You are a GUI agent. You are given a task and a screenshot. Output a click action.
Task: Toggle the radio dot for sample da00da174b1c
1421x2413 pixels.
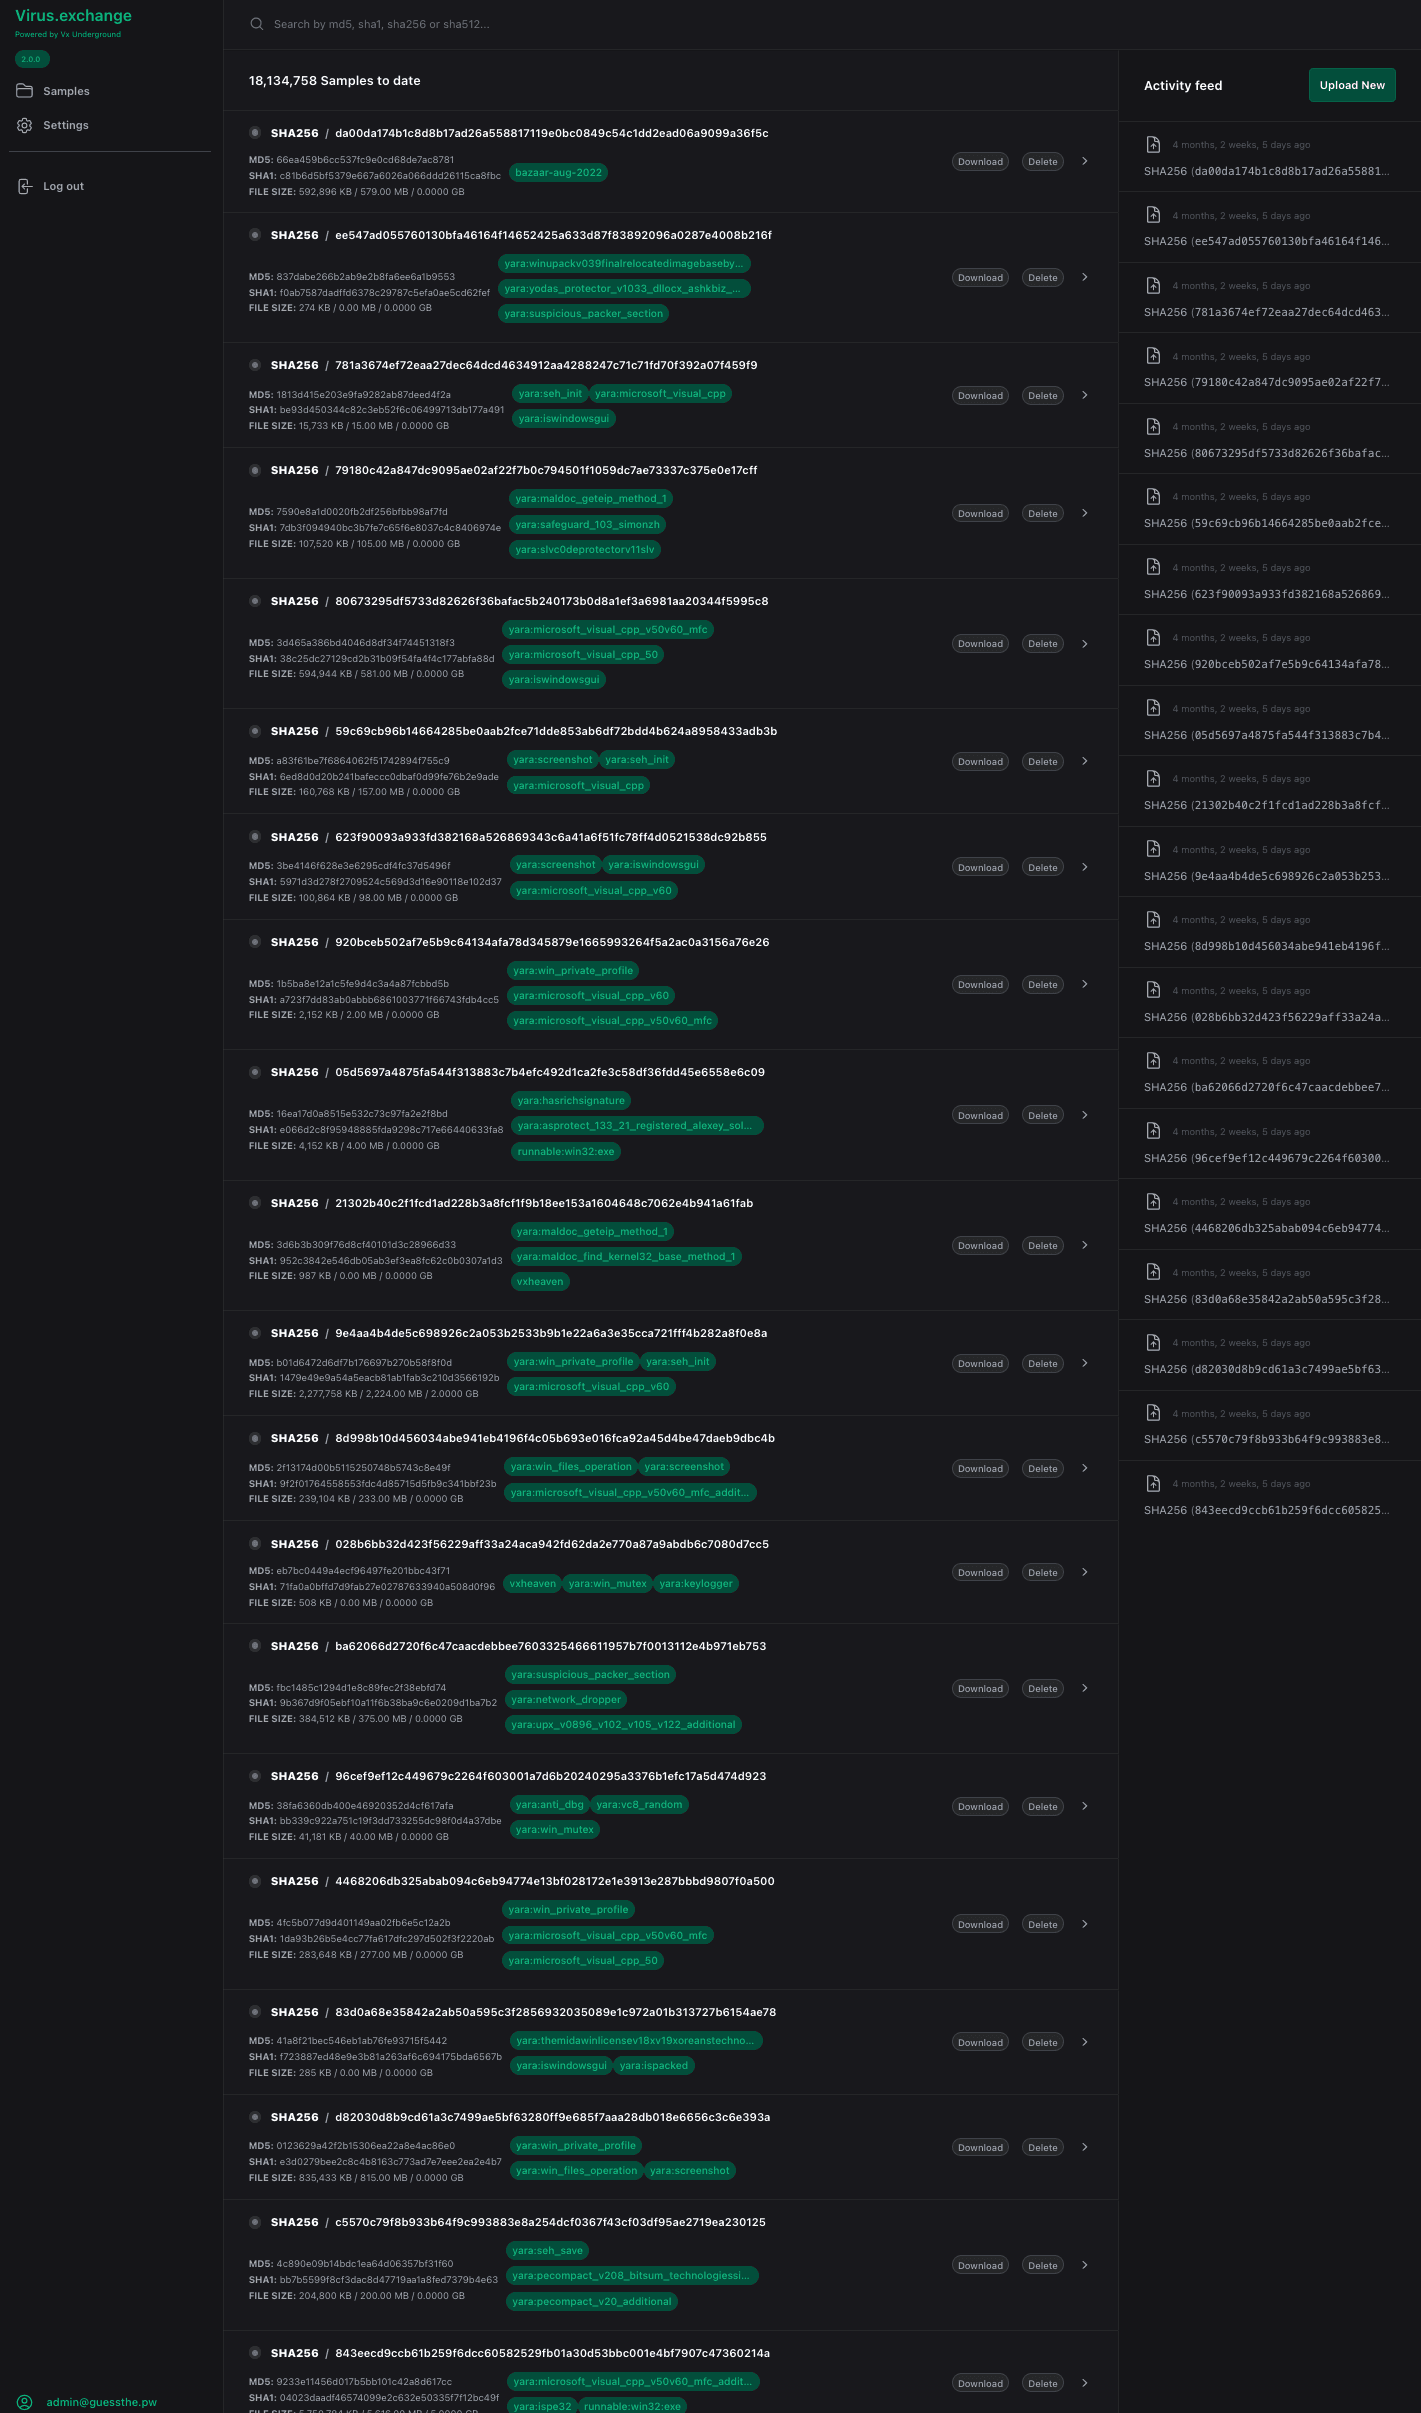point(255,133)
